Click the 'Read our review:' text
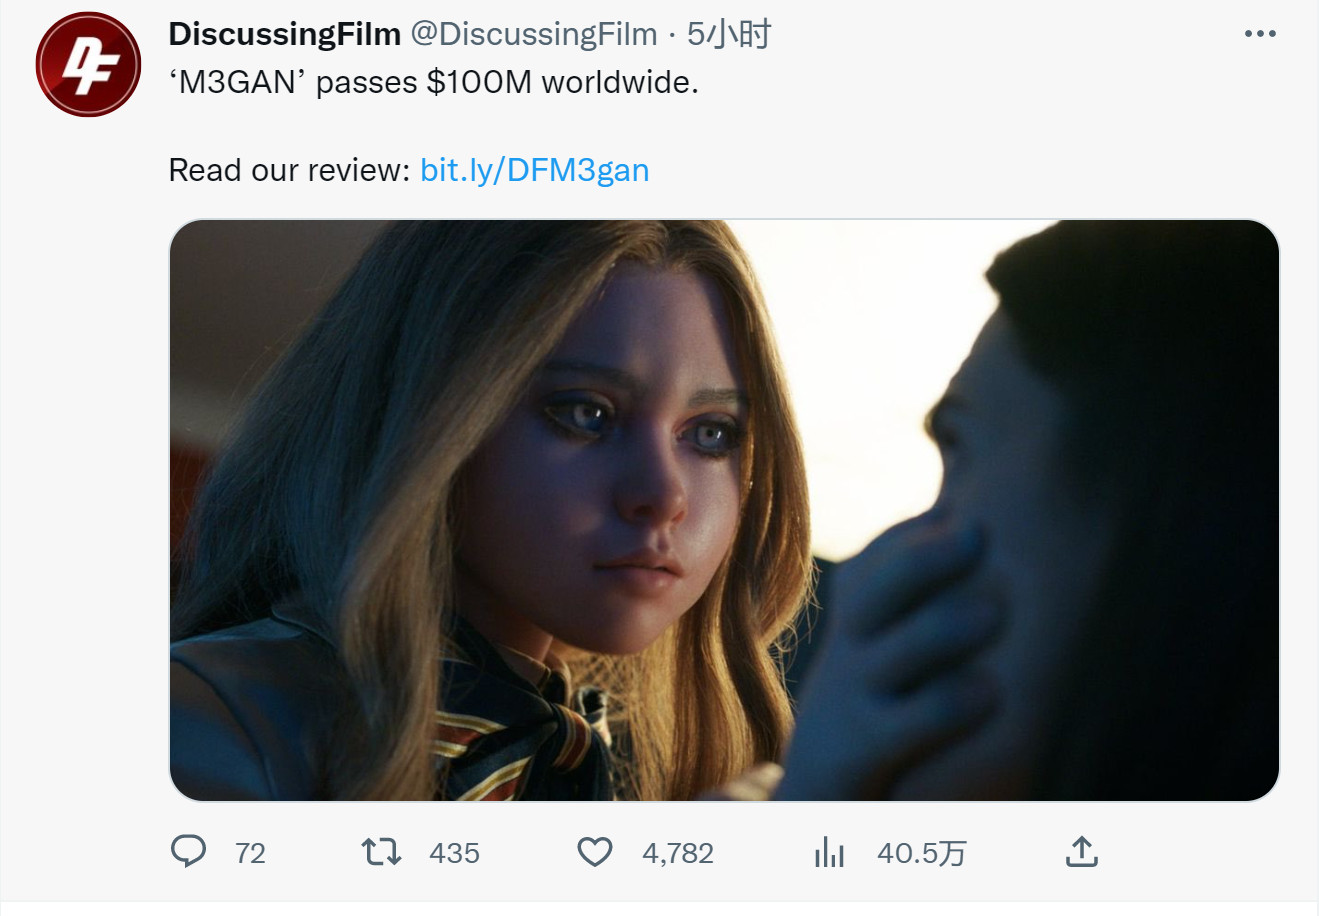This screenshot has height=916, width=1319. click(289, 170)
